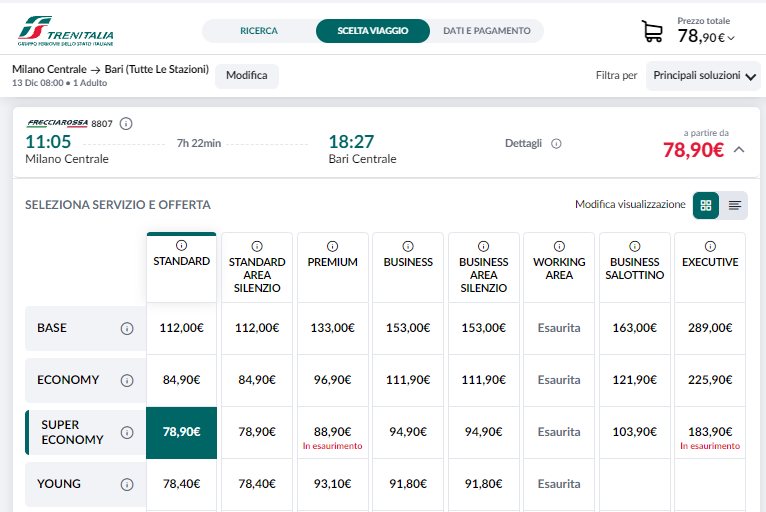Open STANDARD service info icon
Viewport: 766px width, 512px height.
pos(181,245)
